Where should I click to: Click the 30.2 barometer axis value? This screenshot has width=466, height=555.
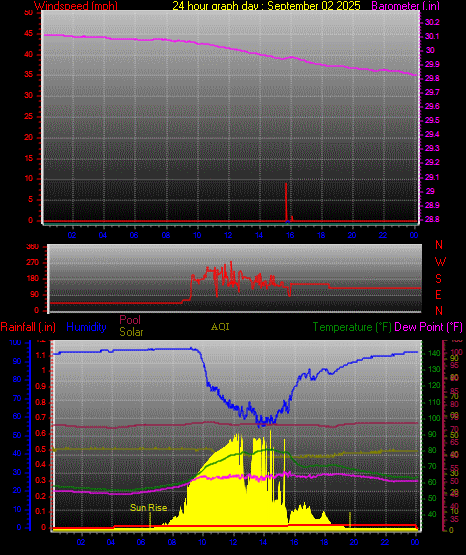[x=432, y=22]
